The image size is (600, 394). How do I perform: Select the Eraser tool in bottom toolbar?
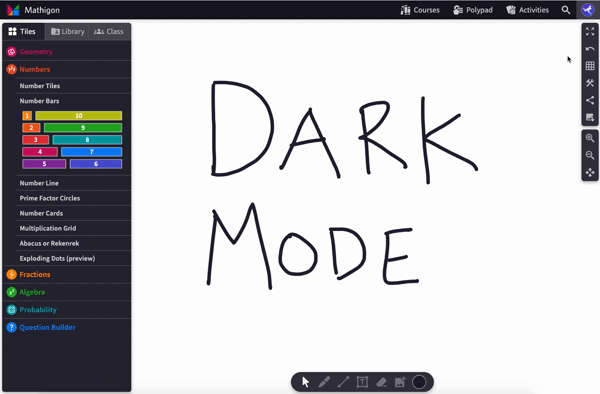click(381, 382)
